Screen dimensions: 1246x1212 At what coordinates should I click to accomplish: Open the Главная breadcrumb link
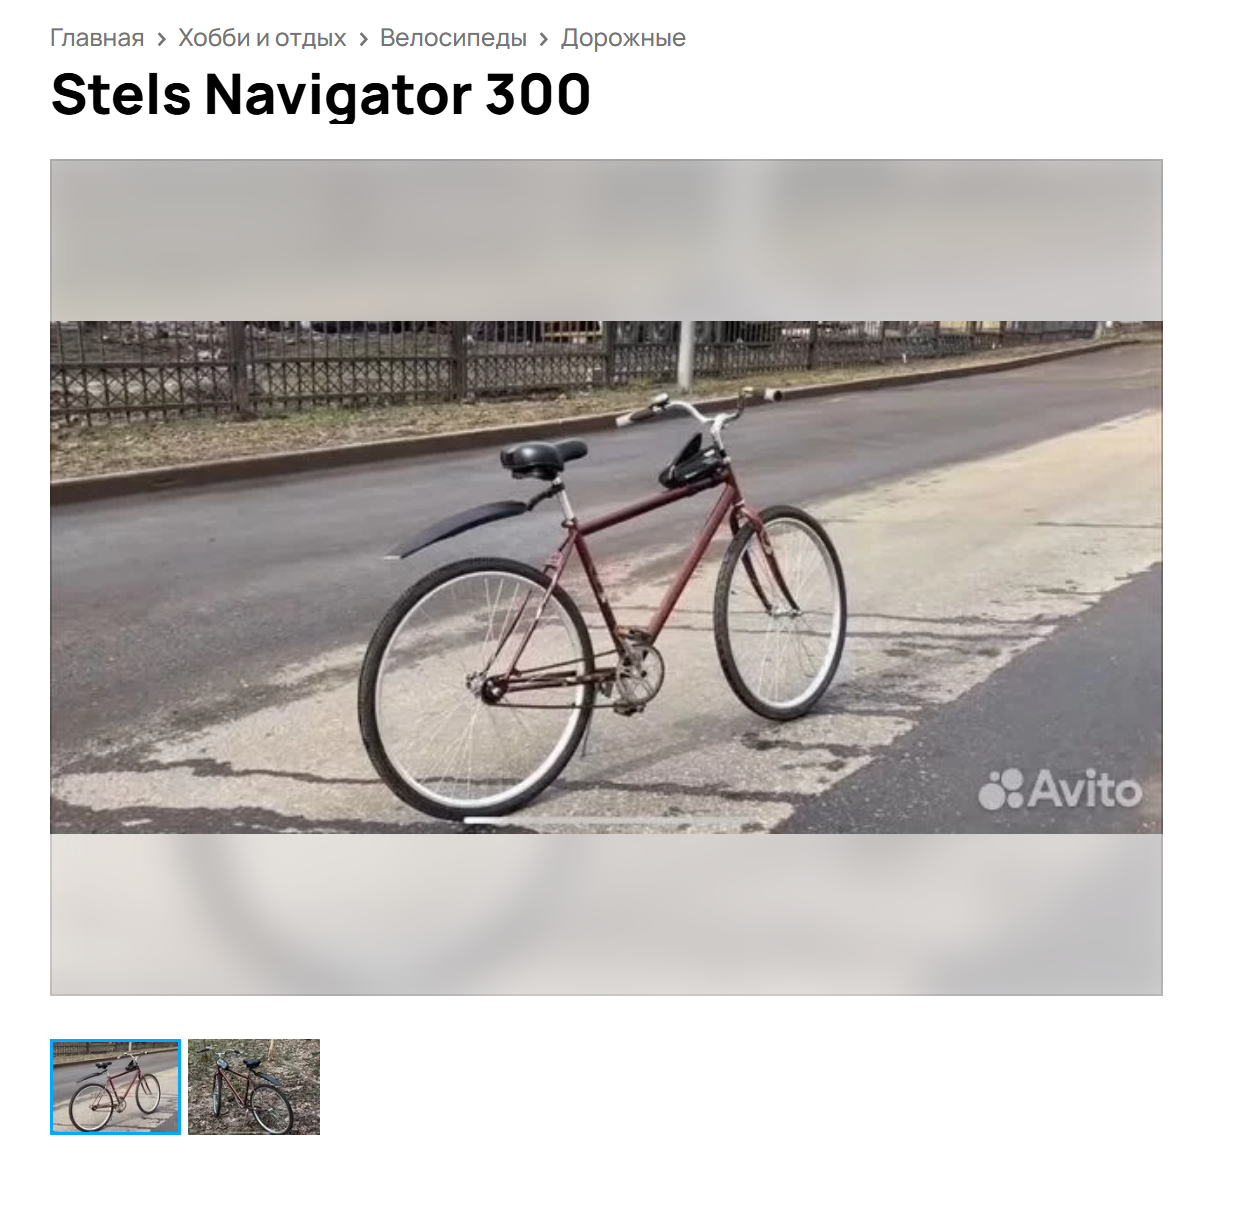[97, 38]
